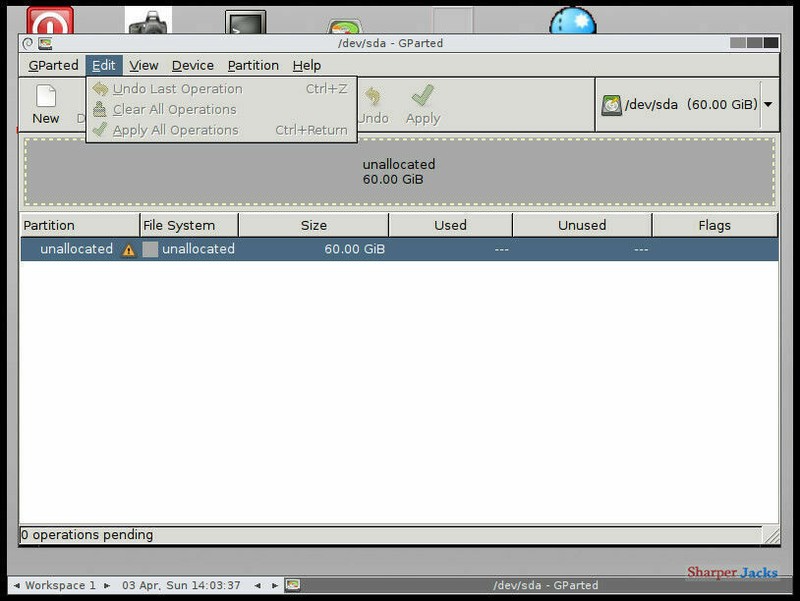800x601 pixels.
Task: Click the unallocated partition name cell
Action: (77, 249)
